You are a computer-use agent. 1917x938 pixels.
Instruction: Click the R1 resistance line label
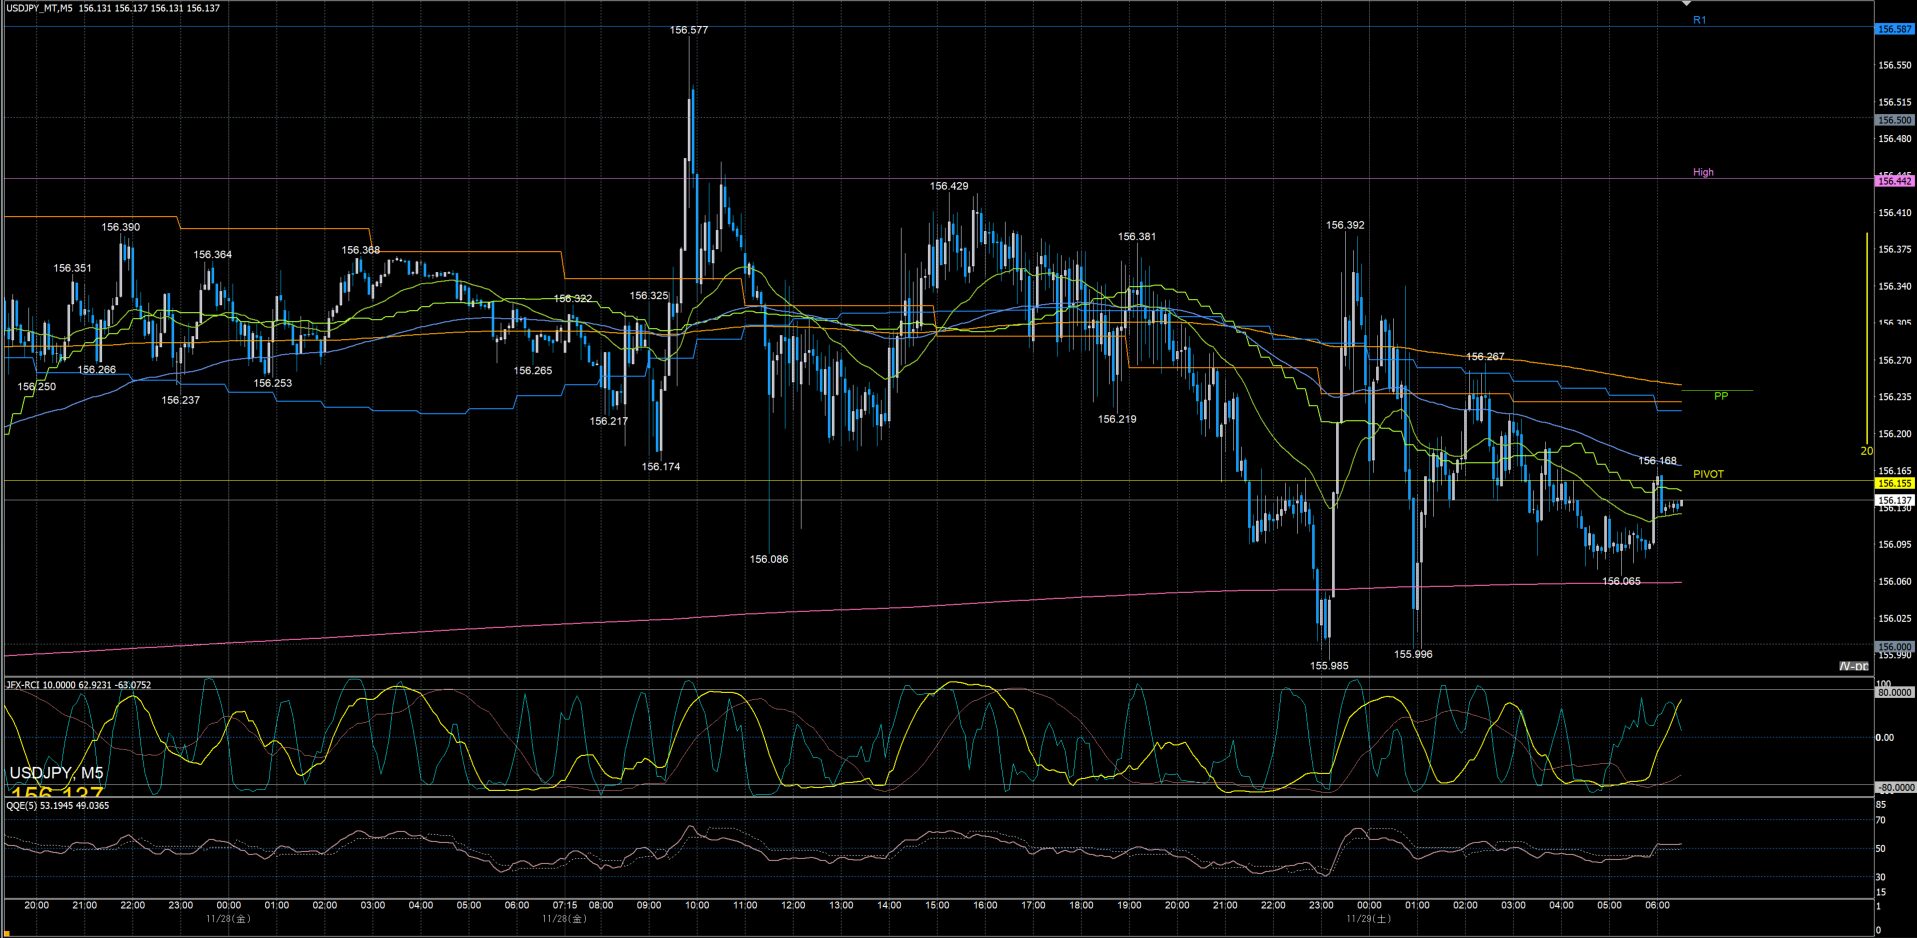tap(1699, 20)
